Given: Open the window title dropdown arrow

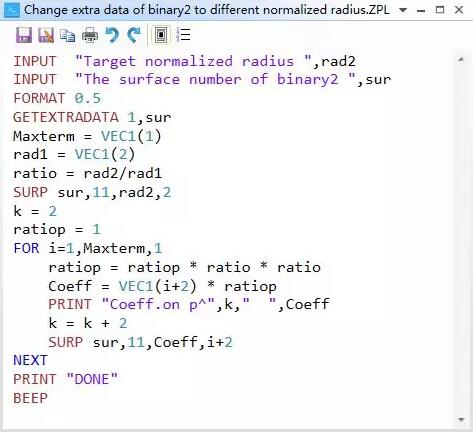Looking at the screenshot, I should click(x=403, y=10).
